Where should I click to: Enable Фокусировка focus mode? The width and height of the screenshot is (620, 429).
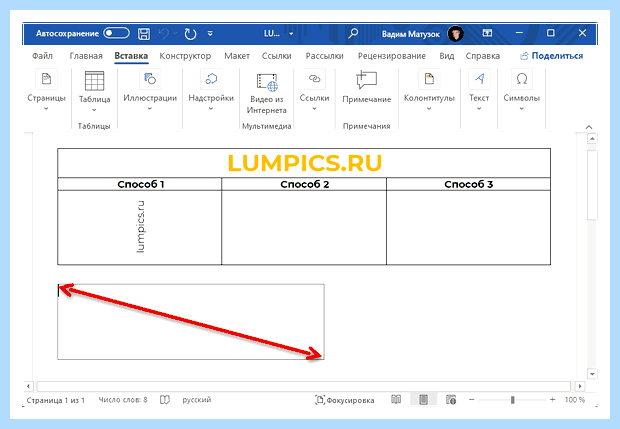(344, 400)
